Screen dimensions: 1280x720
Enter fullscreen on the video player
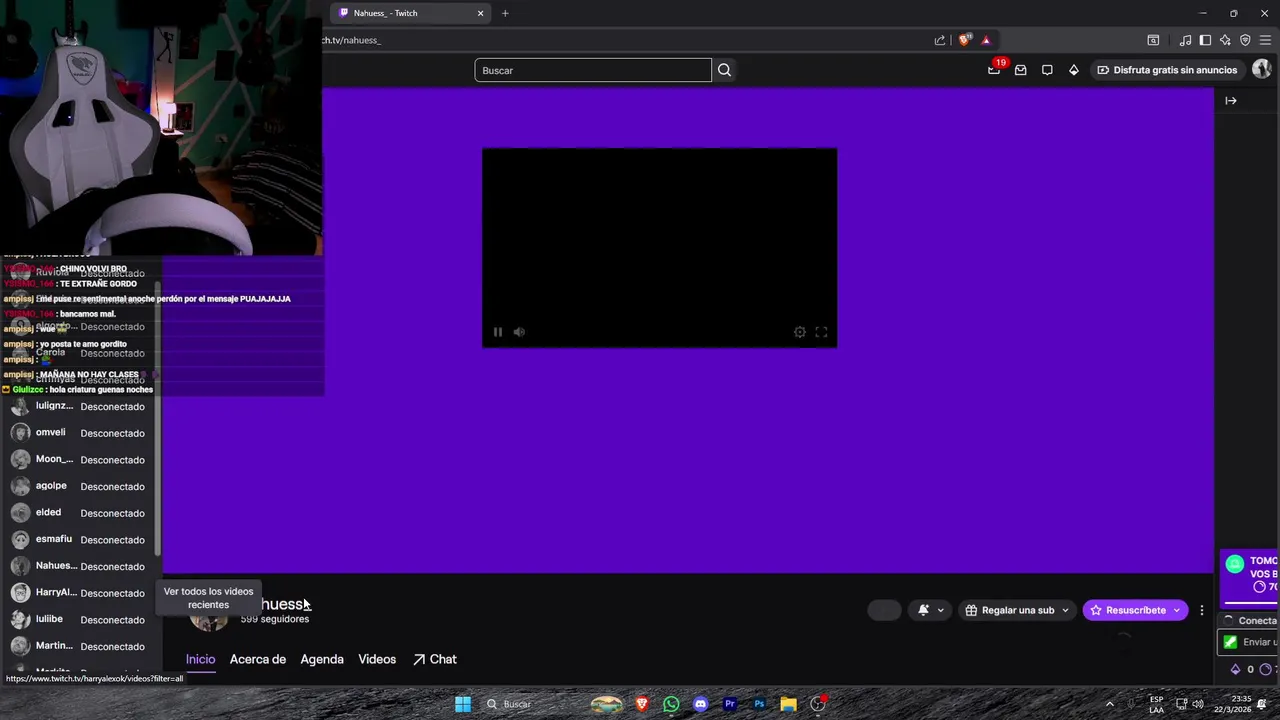821,332
